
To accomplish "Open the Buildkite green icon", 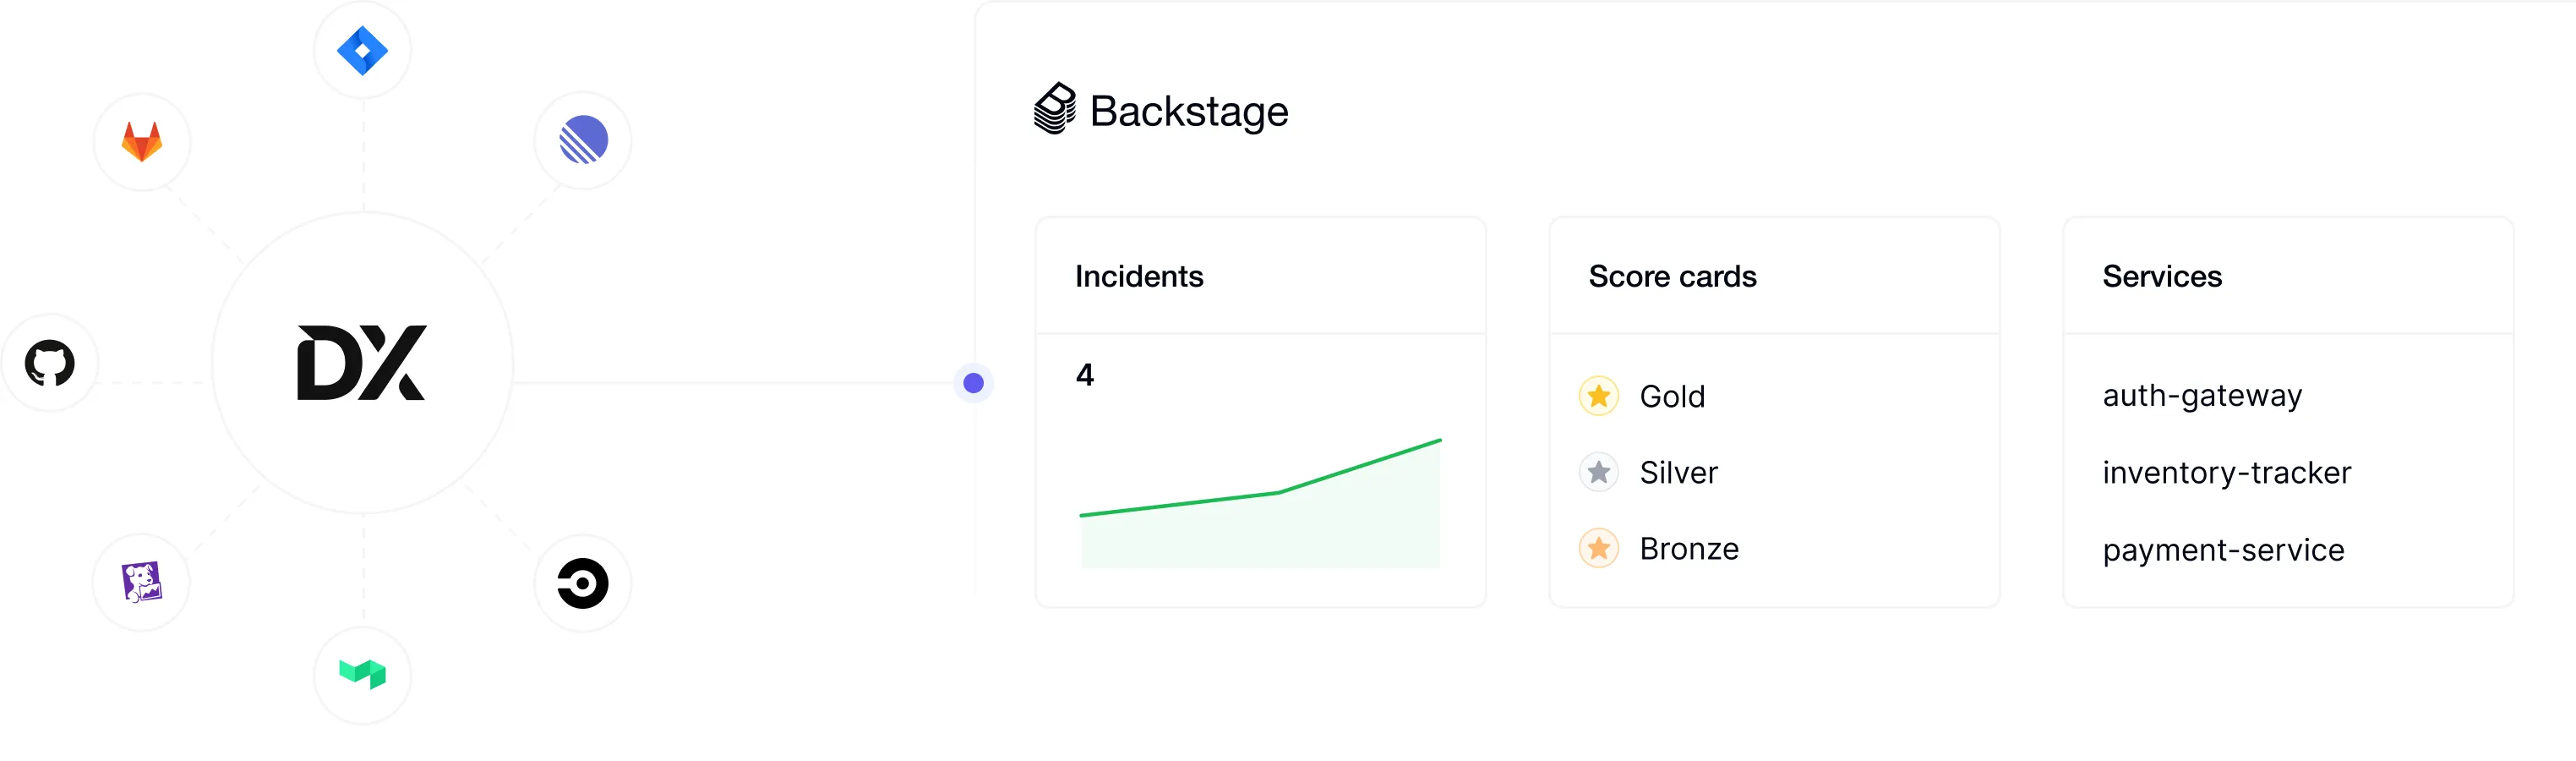I will coord(362,674).
